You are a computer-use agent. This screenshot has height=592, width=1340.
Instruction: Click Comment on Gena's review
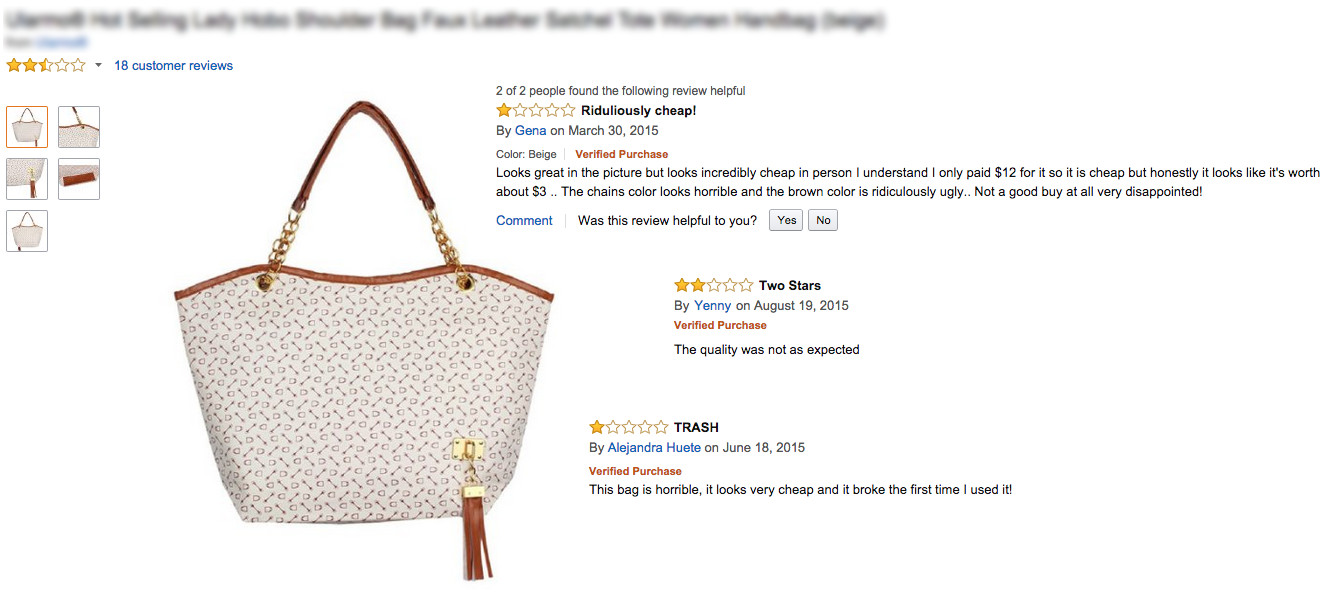click(x=524, y=221)
